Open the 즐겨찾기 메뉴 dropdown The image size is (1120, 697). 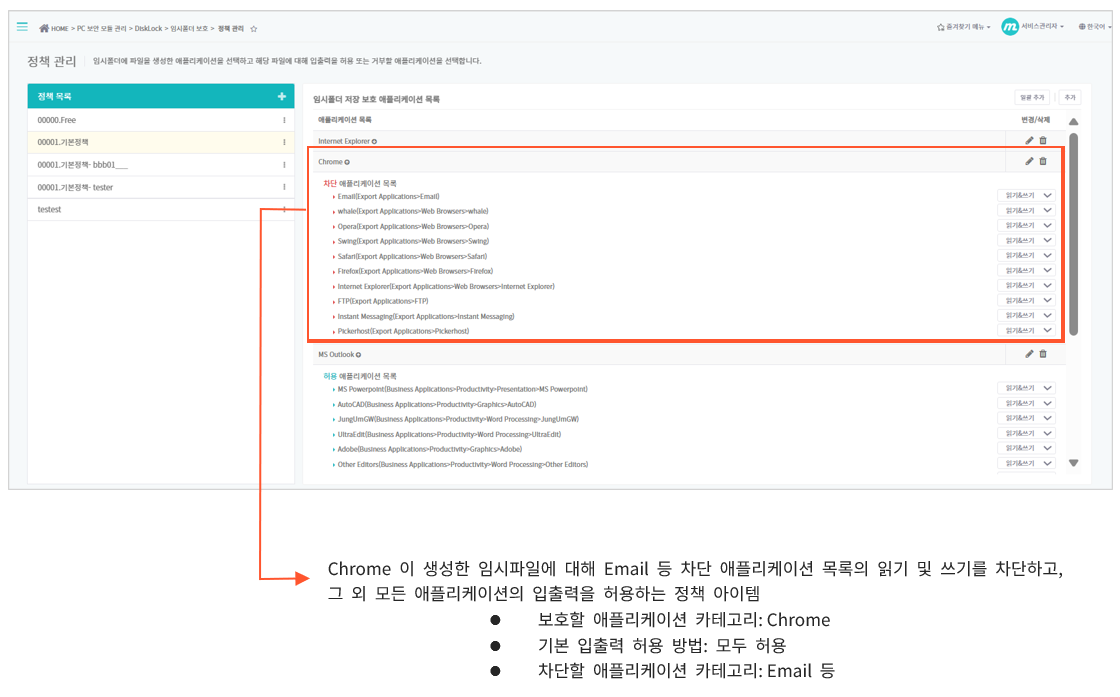tap(964, 27)
